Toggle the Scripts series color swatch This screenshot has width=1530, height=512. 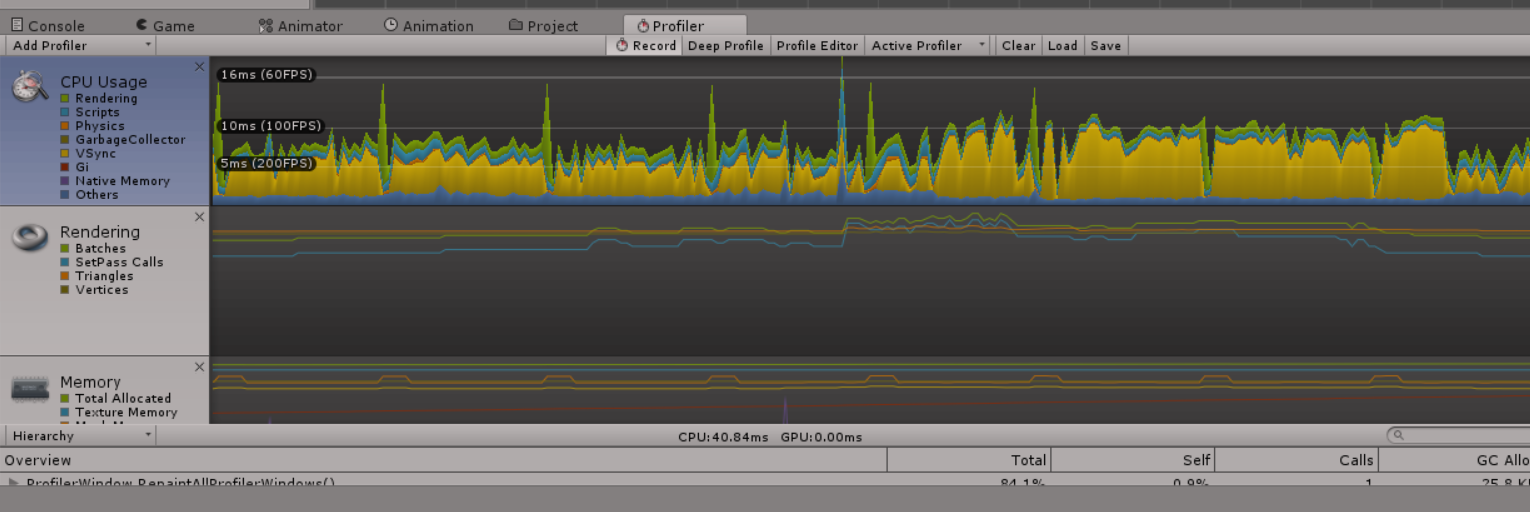click(x=65, y=113)
